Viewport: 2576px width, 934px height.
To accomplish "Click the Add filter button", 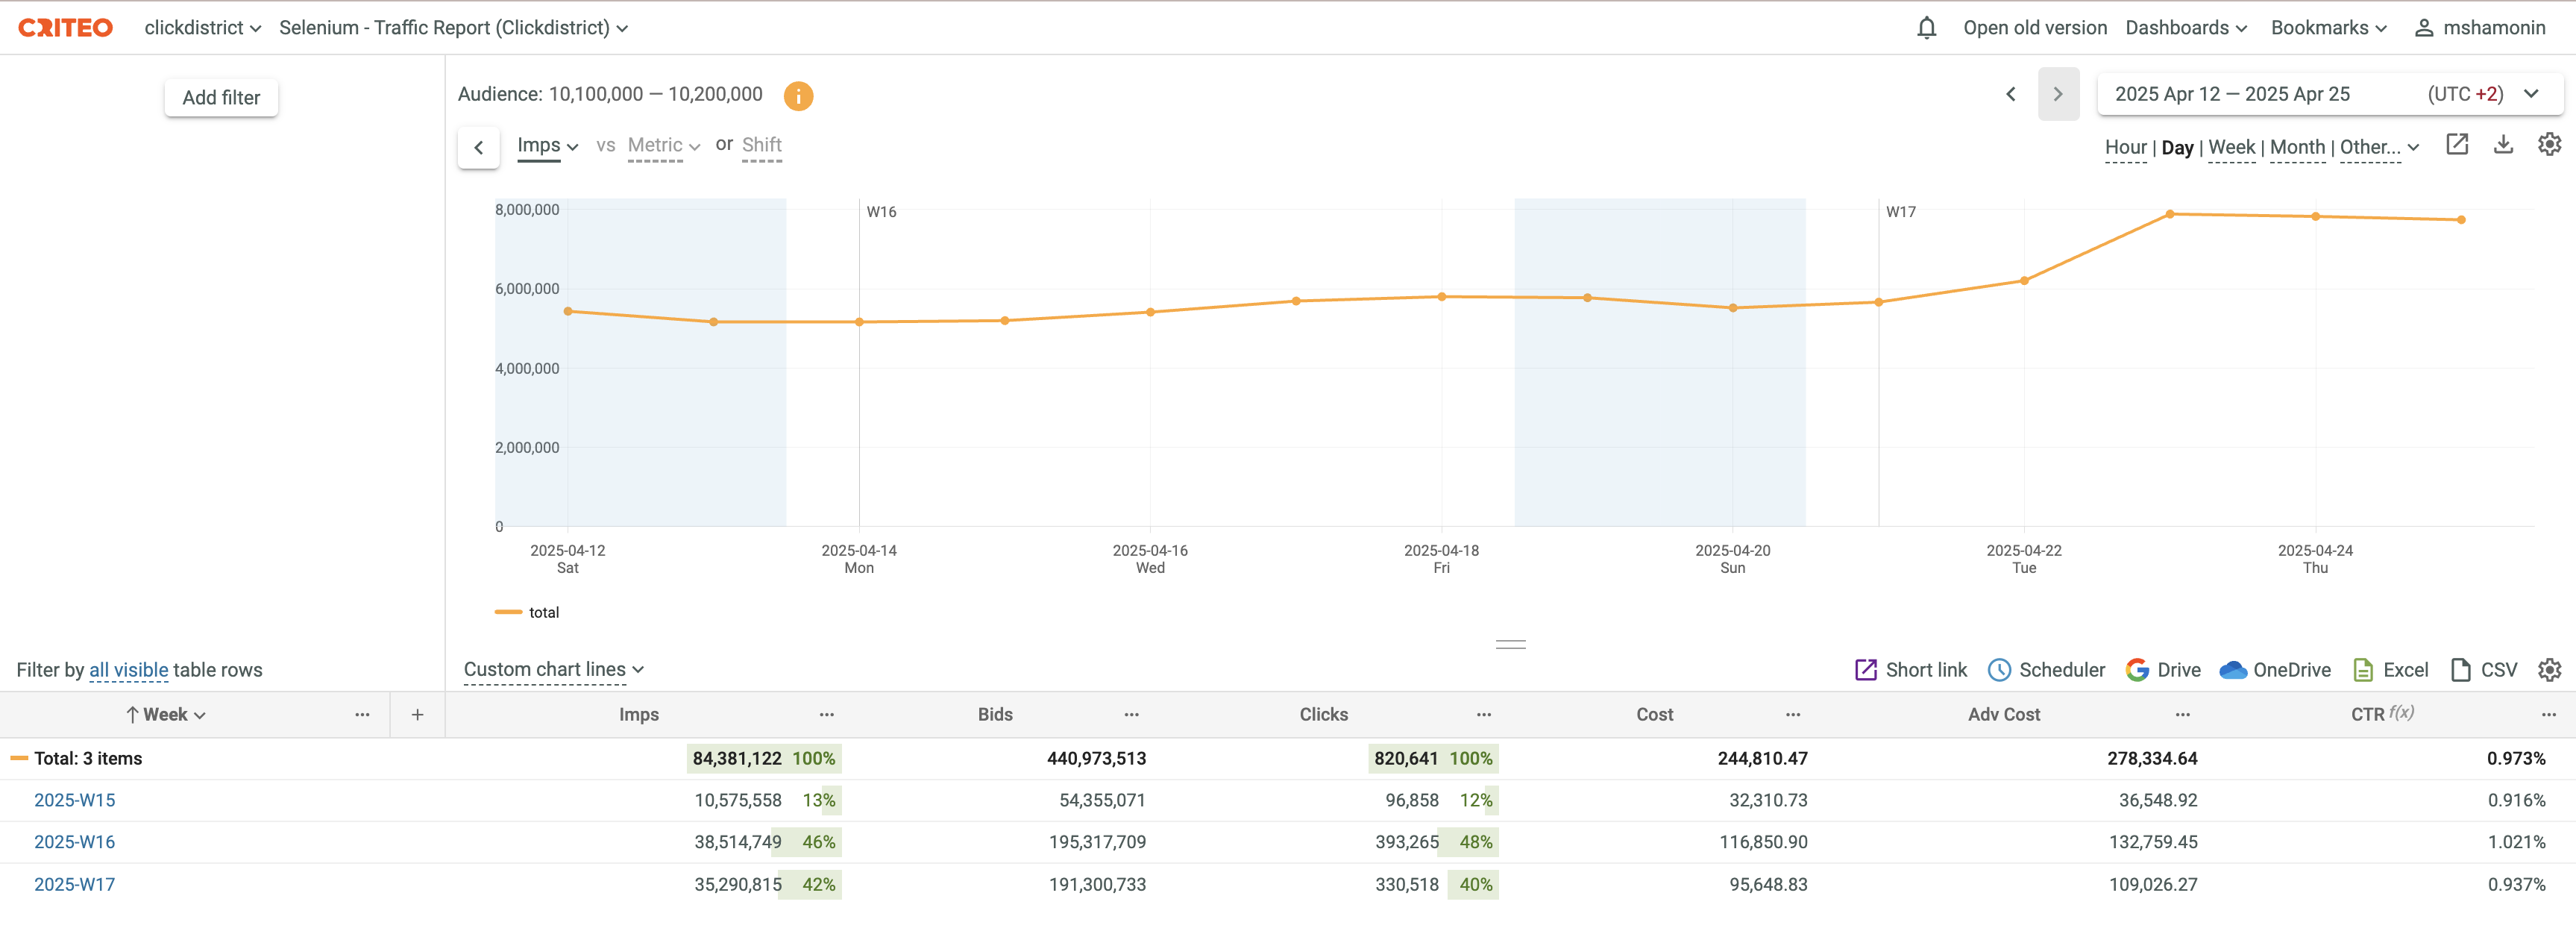I will click(x=221, y=98).
